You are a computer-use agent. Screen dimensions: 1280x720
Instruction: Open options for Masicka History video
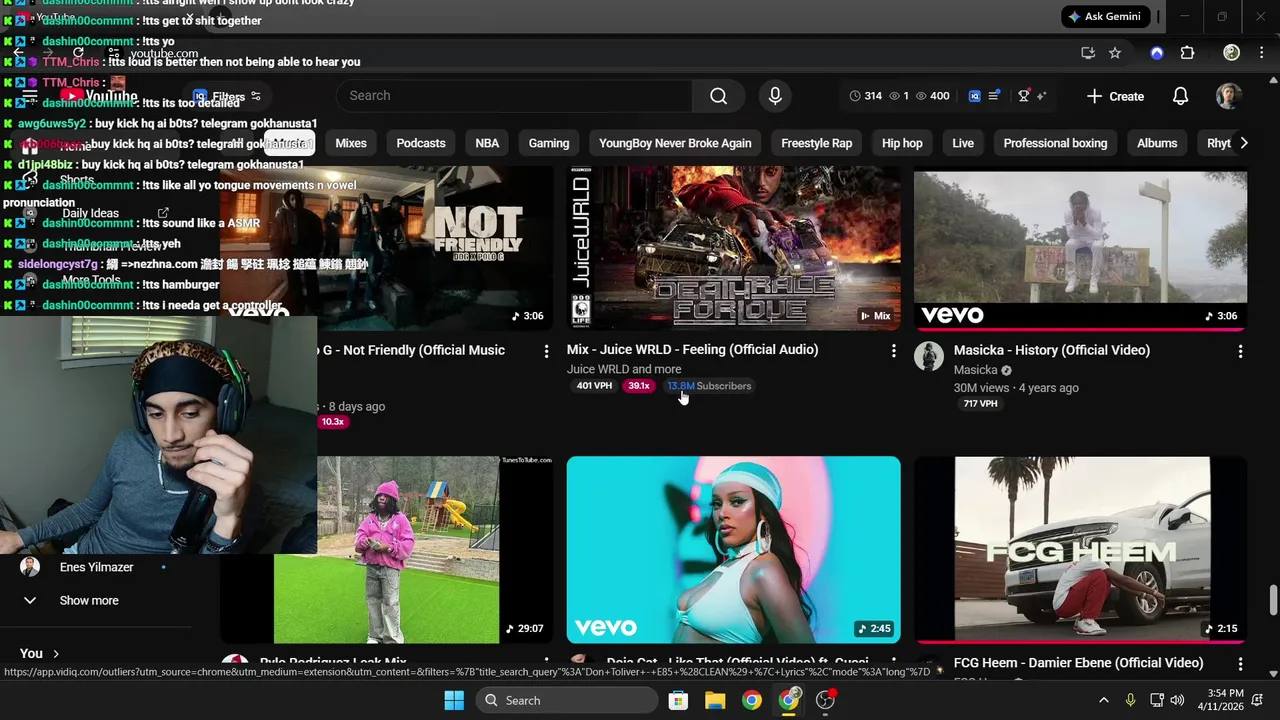pos(1240,351)
